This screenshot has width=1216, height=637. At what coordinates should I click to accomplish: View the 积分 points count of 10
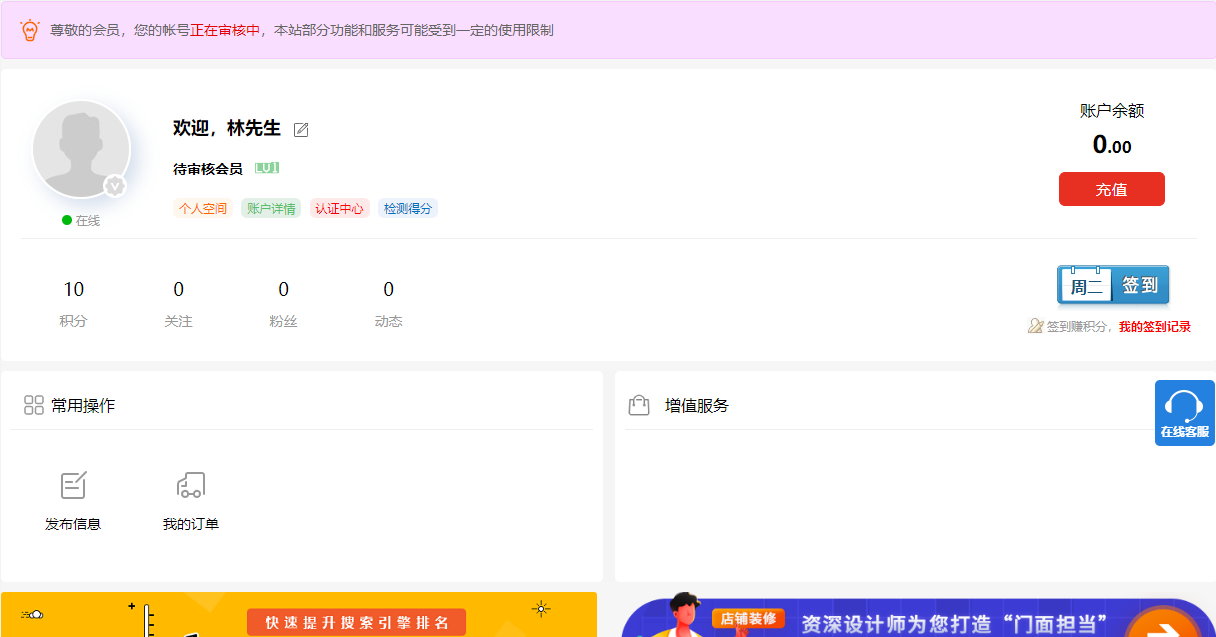click(74, 290)
